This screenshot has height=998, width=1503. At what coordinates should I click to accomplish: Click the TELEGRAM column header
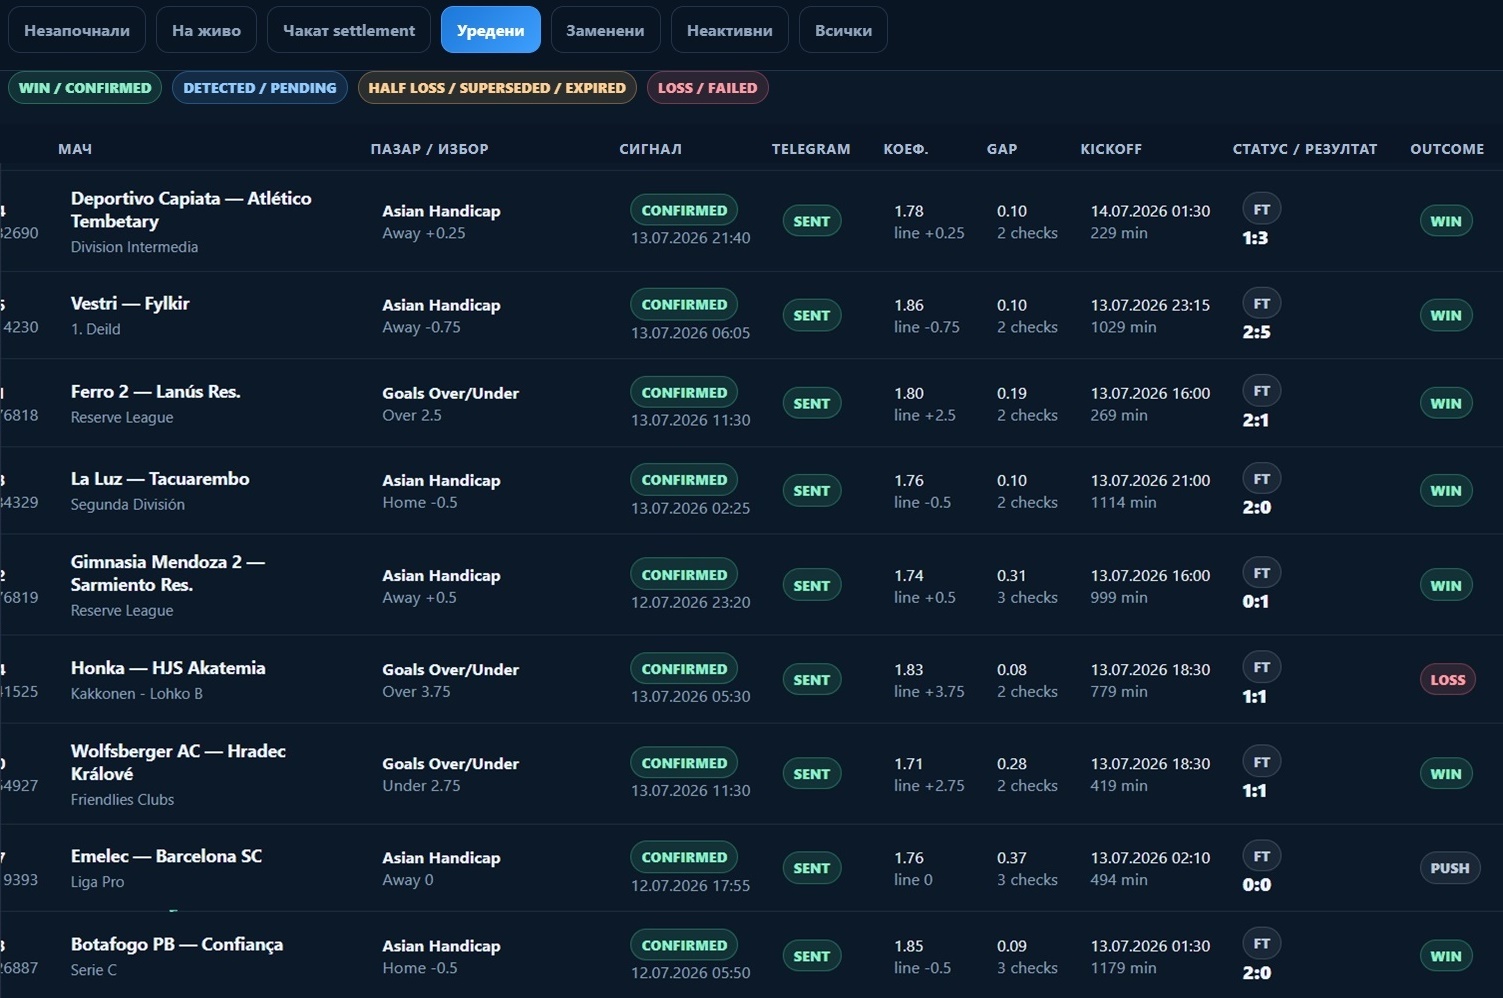pyautogui.click(x=811, y=149)
